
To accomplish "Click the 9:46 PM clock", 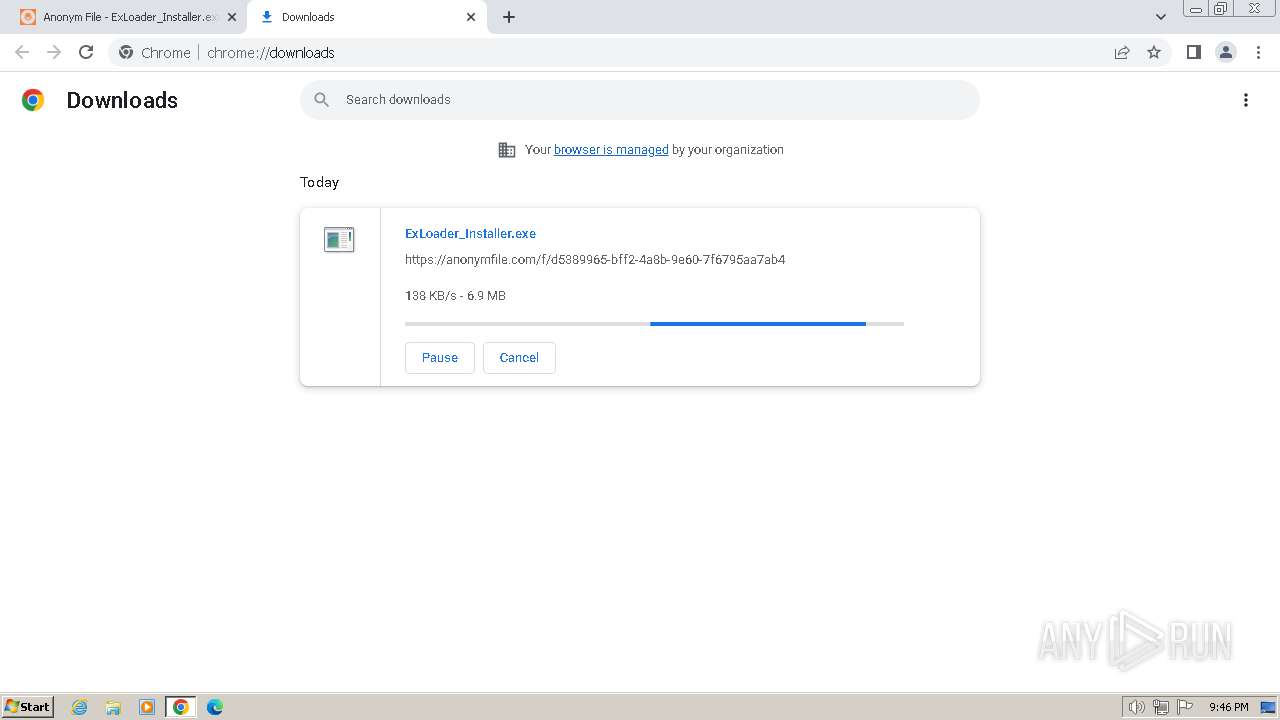I will [1228, 707].
